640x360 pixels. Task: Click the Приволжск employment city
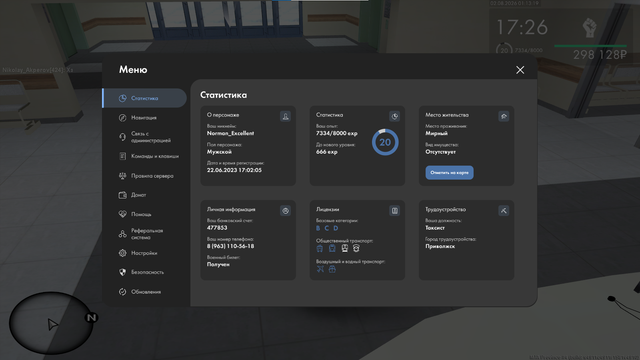(x=440, y=246)
